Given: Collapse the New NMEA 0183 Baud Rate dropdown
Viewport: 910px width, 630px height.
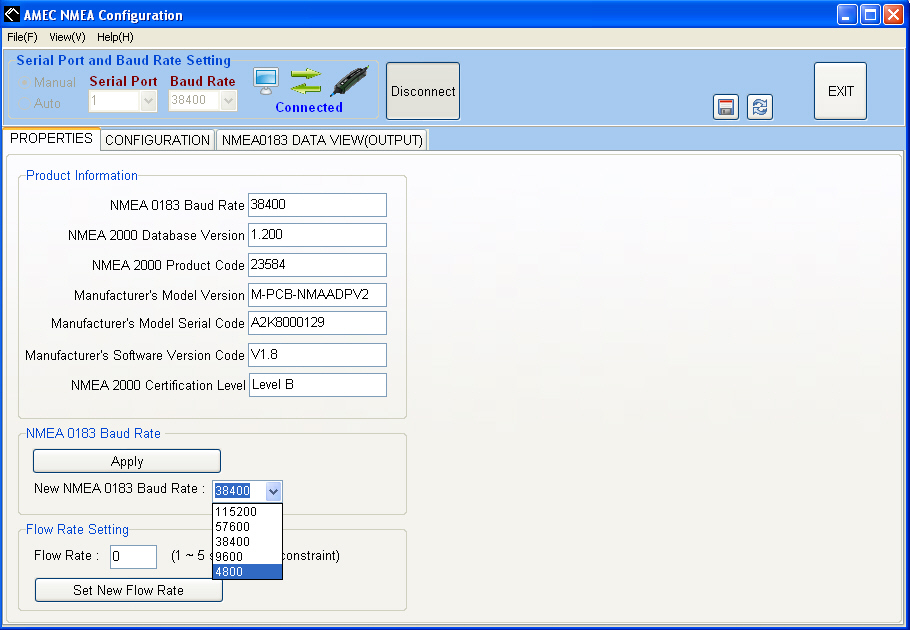Looking at the screenshot, I should point(273,491).
